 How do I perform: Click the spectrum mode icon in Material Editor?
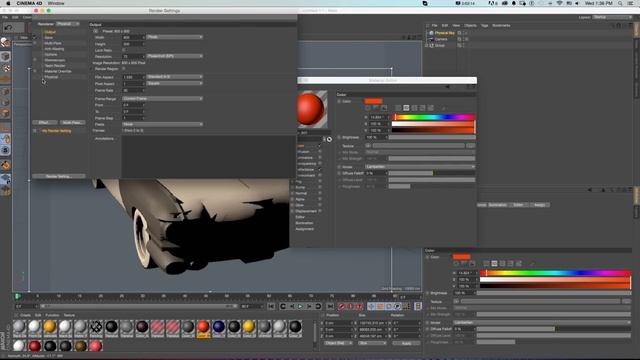376,108
